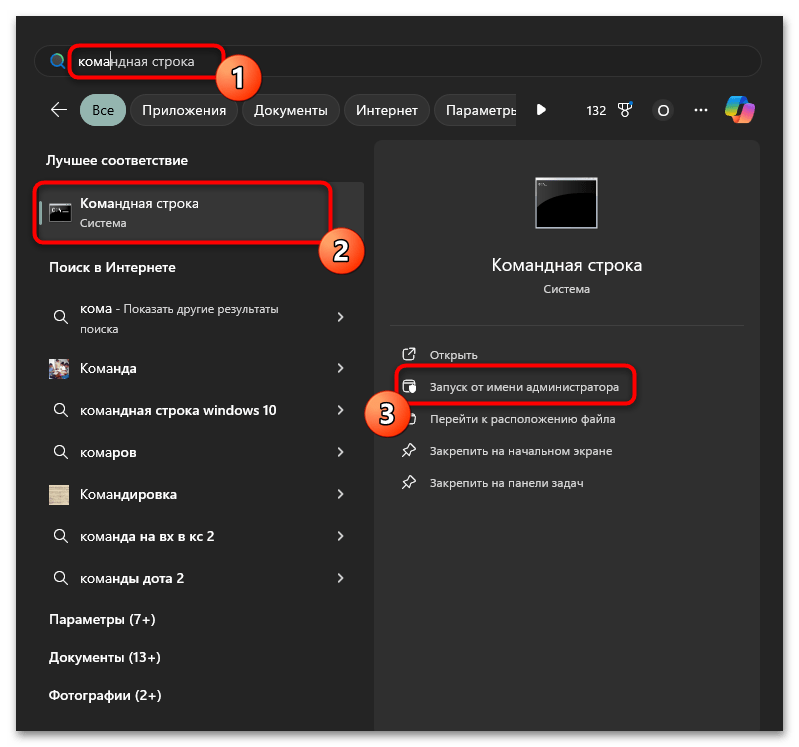Expand the 'Командировка' result chevron
The width and height of the screenshot is (799, 747).
point(340,494)
